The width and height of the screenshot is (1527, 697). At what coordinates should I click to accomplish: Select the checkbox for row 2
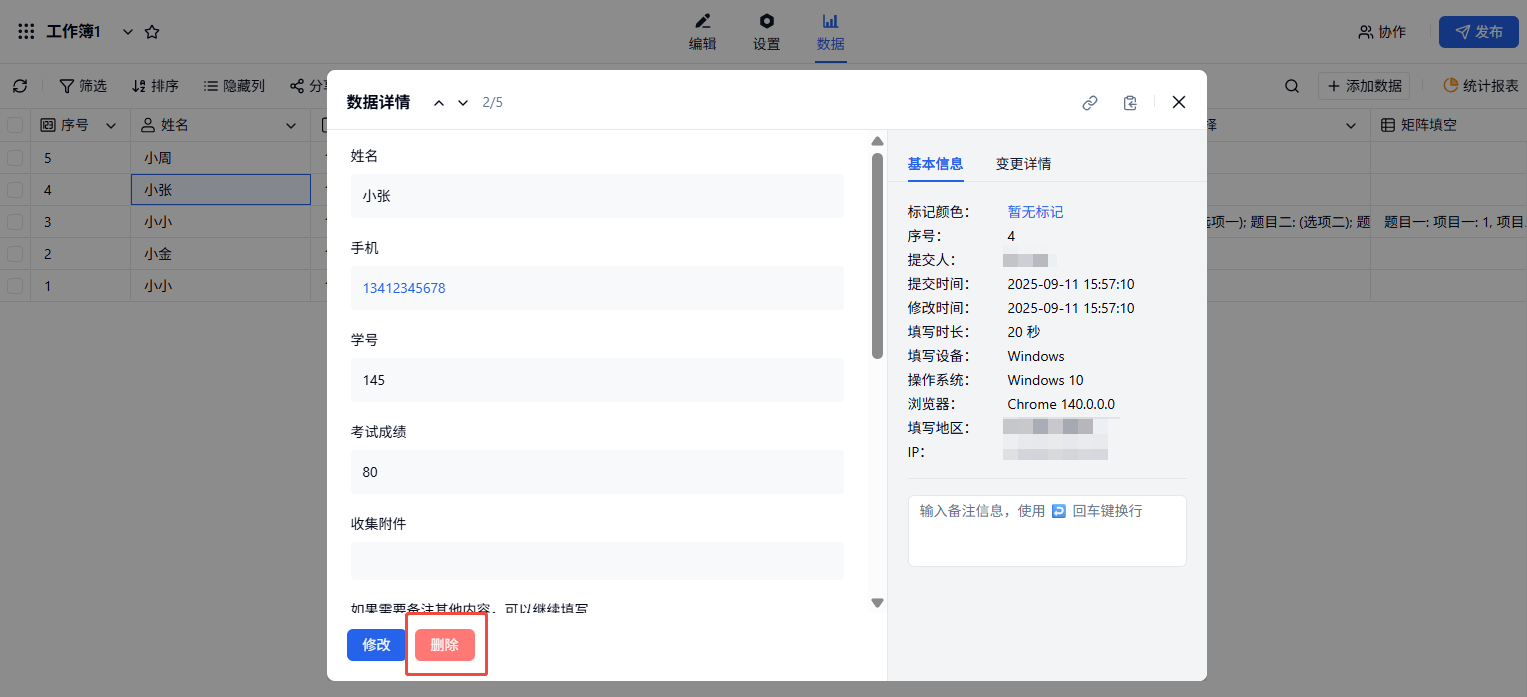[15, 254]
